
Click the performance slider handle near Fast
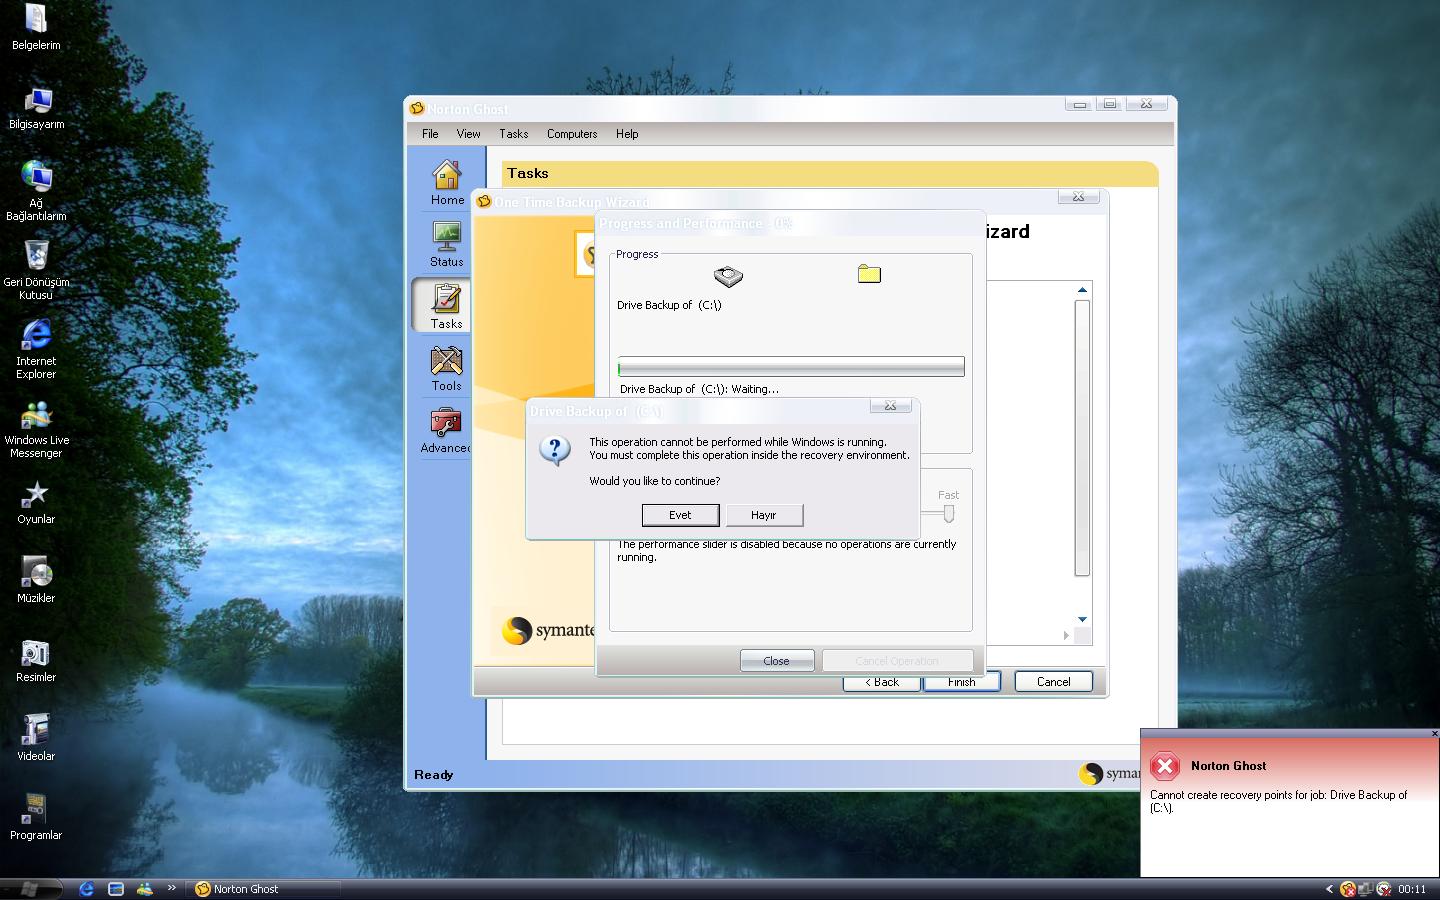948,513
